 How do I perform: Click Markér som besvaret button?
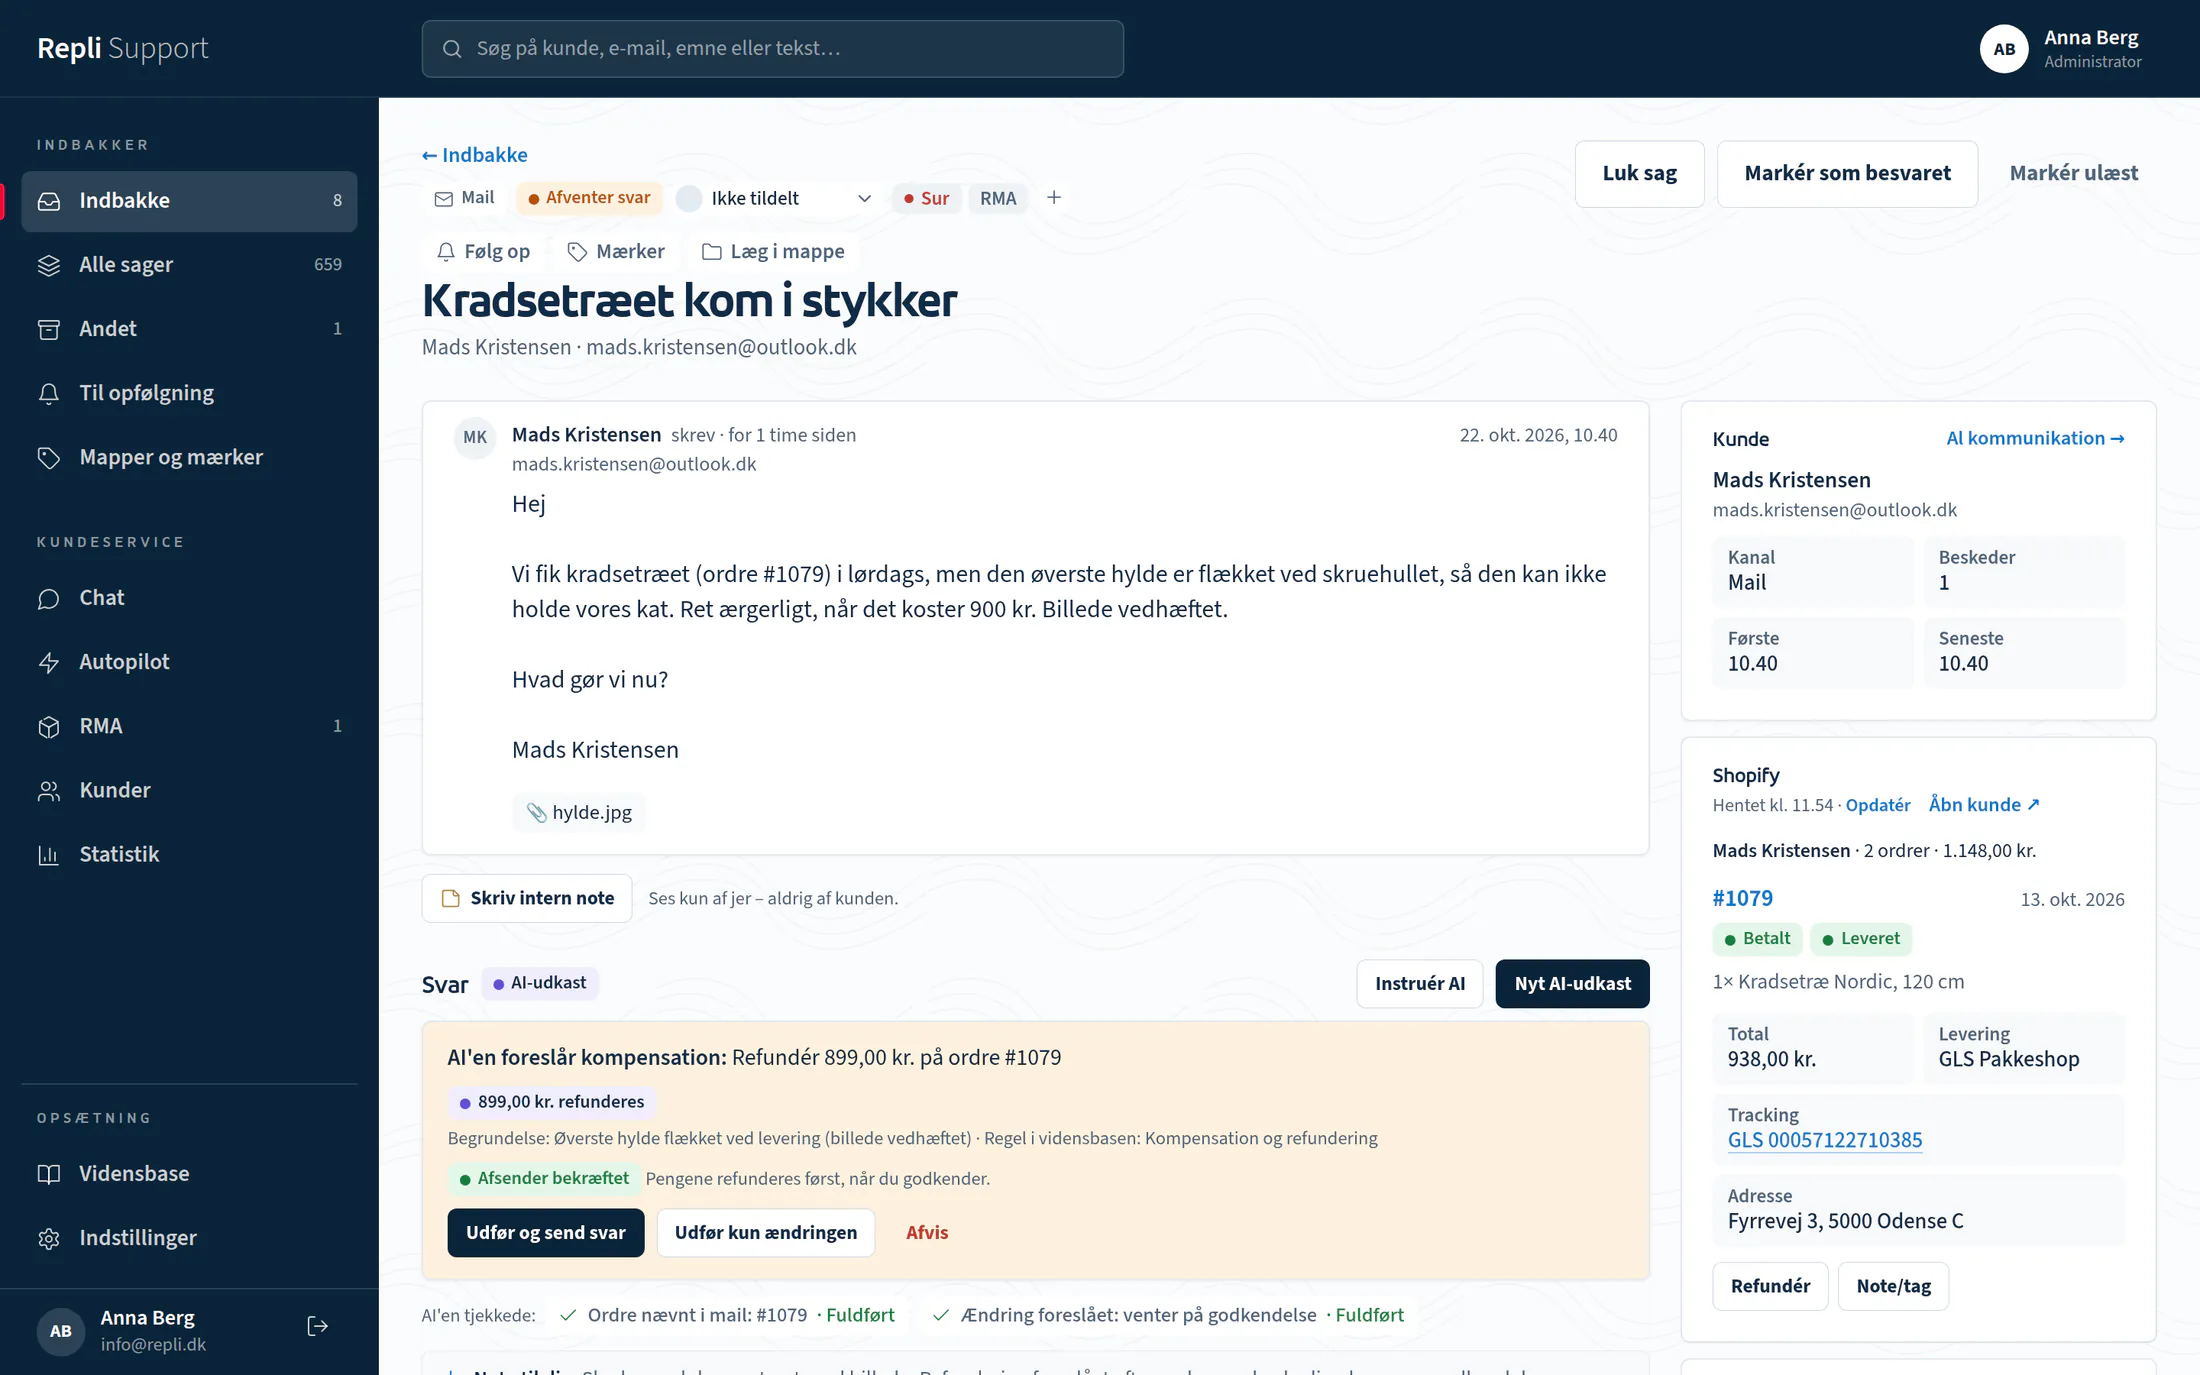point(1847,174)
